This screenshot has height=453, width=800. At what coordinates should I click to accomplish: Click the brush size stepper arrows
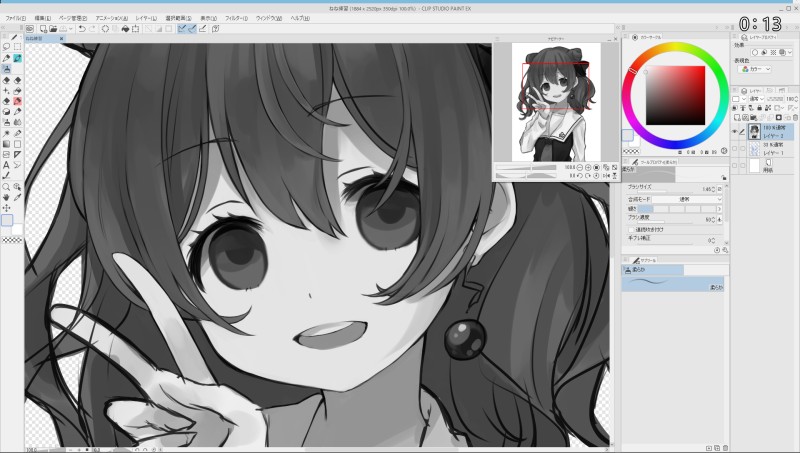[713, 189]
